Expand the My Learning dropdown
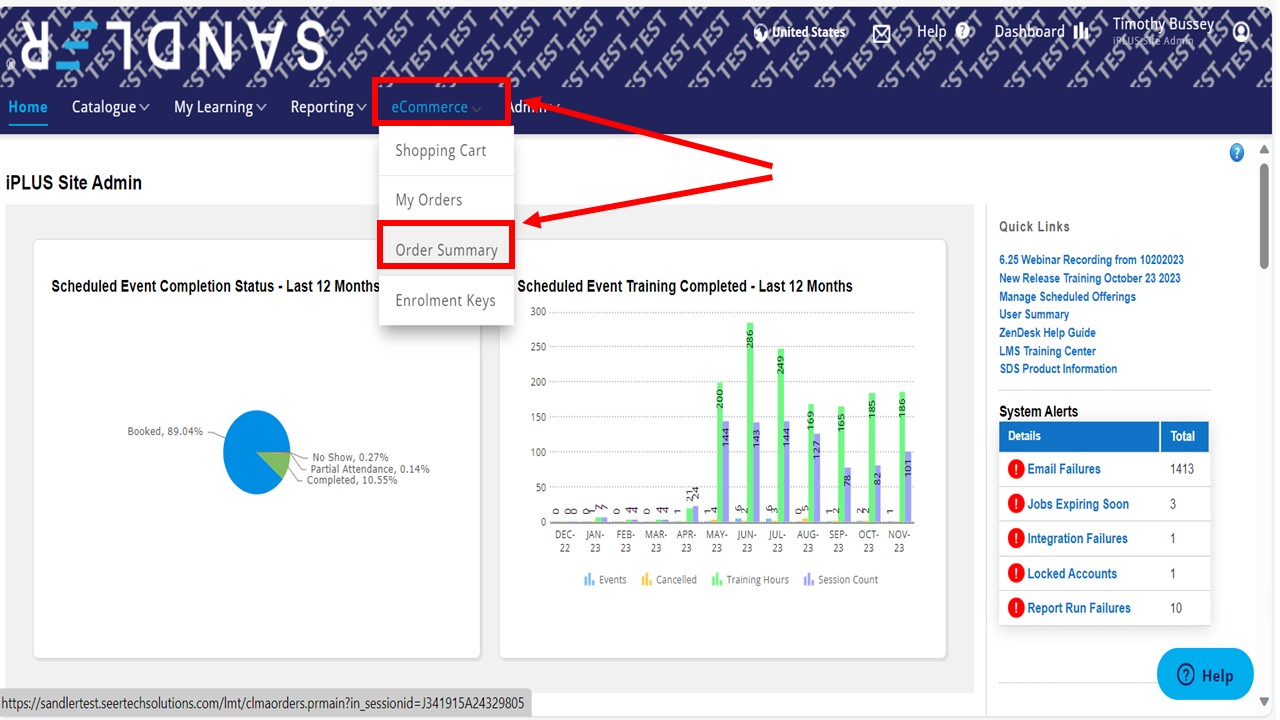 coord(220,107)
